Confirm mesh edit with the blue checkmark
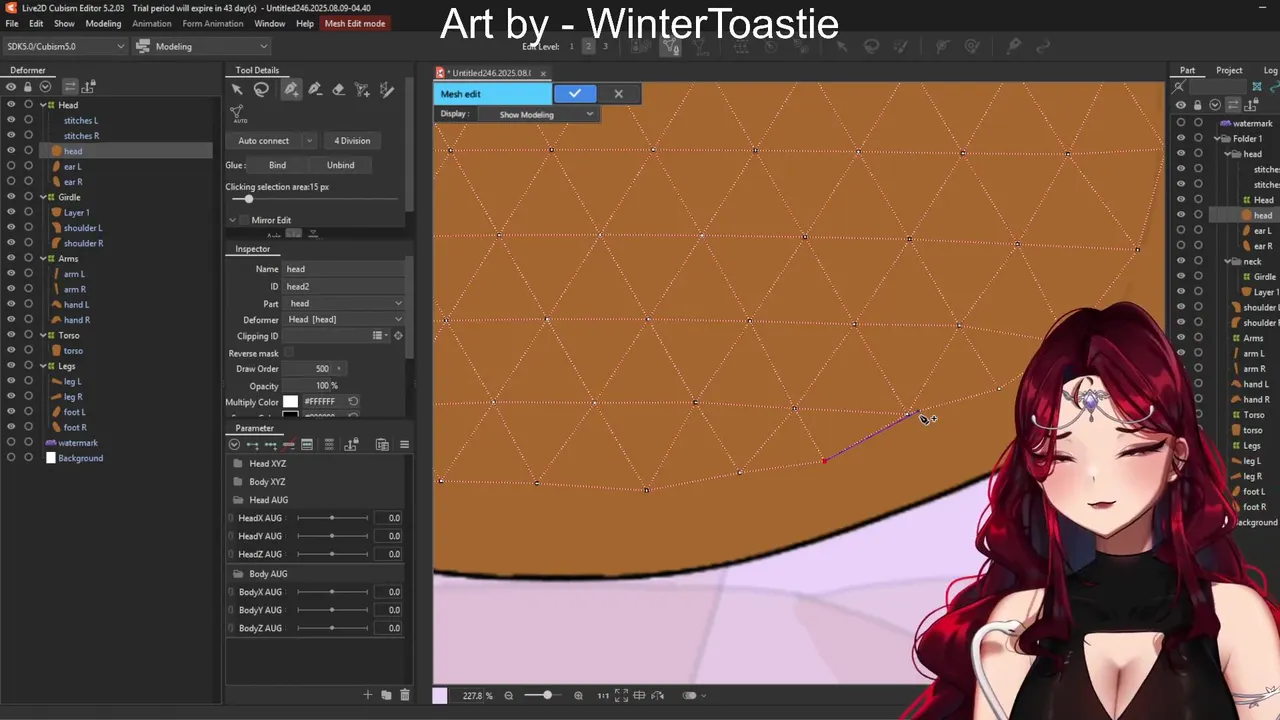This screenshot has height=720, width=1280. 575,94
